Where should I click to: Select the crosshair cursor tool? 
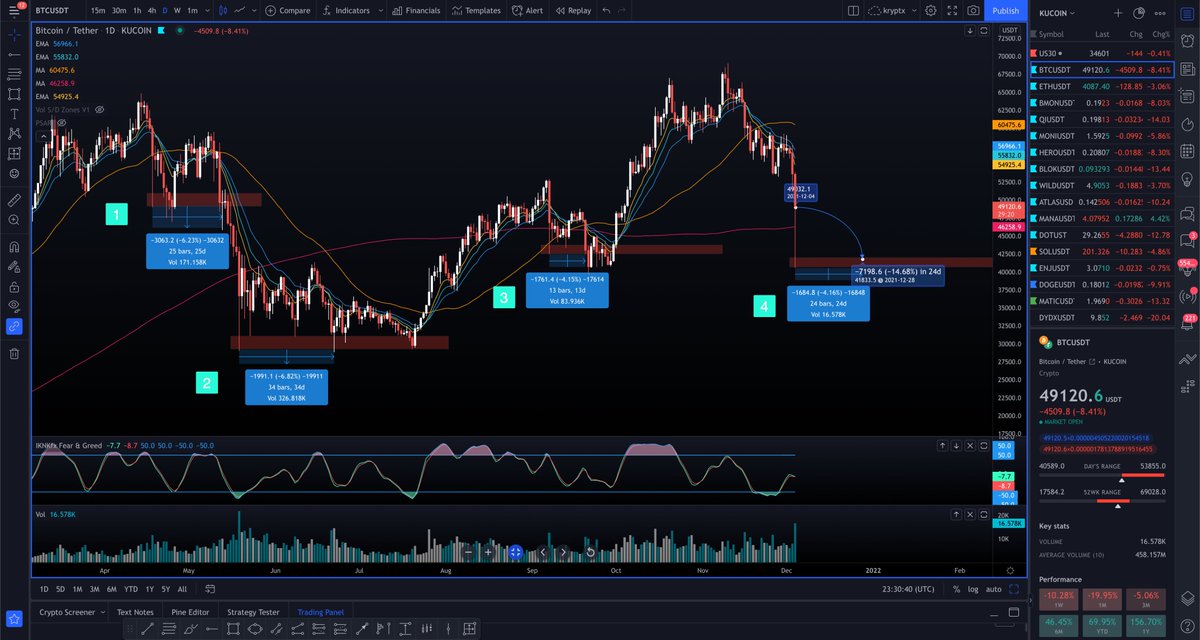coord(14,35)
